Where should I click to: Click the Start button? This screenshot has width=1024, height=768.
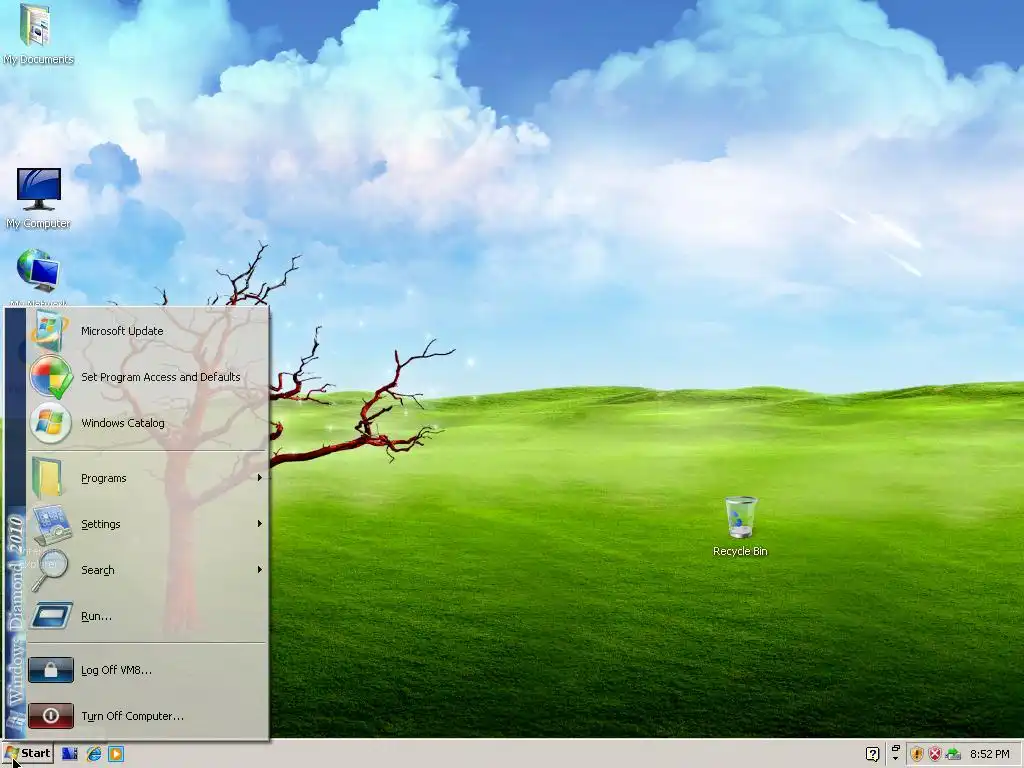(27, 754)
